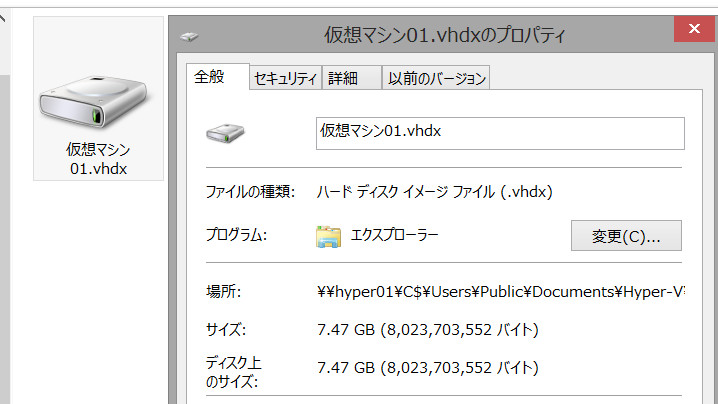Open the 以前のバージョン tab
Screen dimensions: 718x404
437,78
